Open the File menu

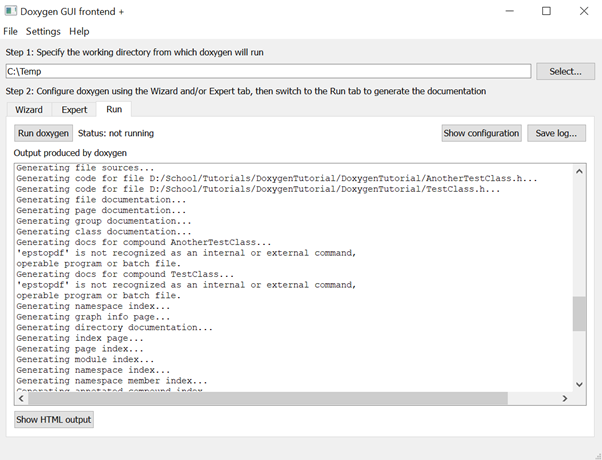[10, 31]
